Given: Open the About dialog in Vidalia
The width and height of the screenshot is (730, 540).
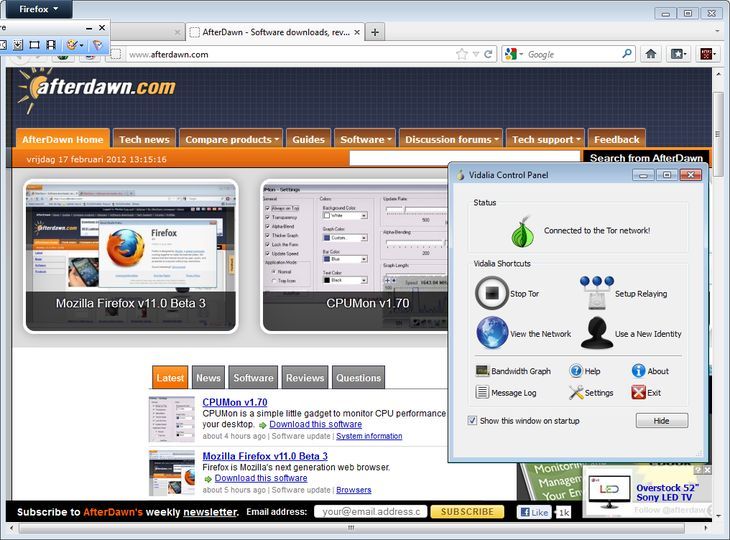Looking at the screenshot, I should 650,371.
